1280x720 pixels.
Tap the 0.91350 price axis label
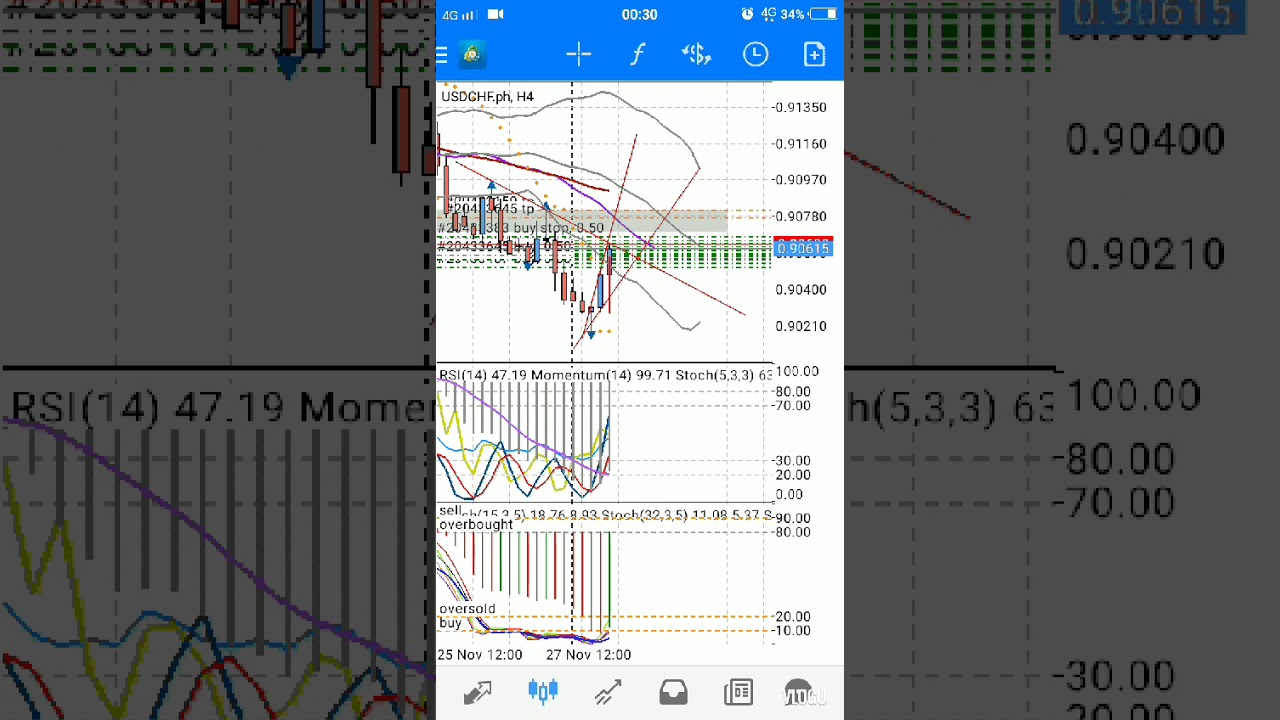(801, 107)
